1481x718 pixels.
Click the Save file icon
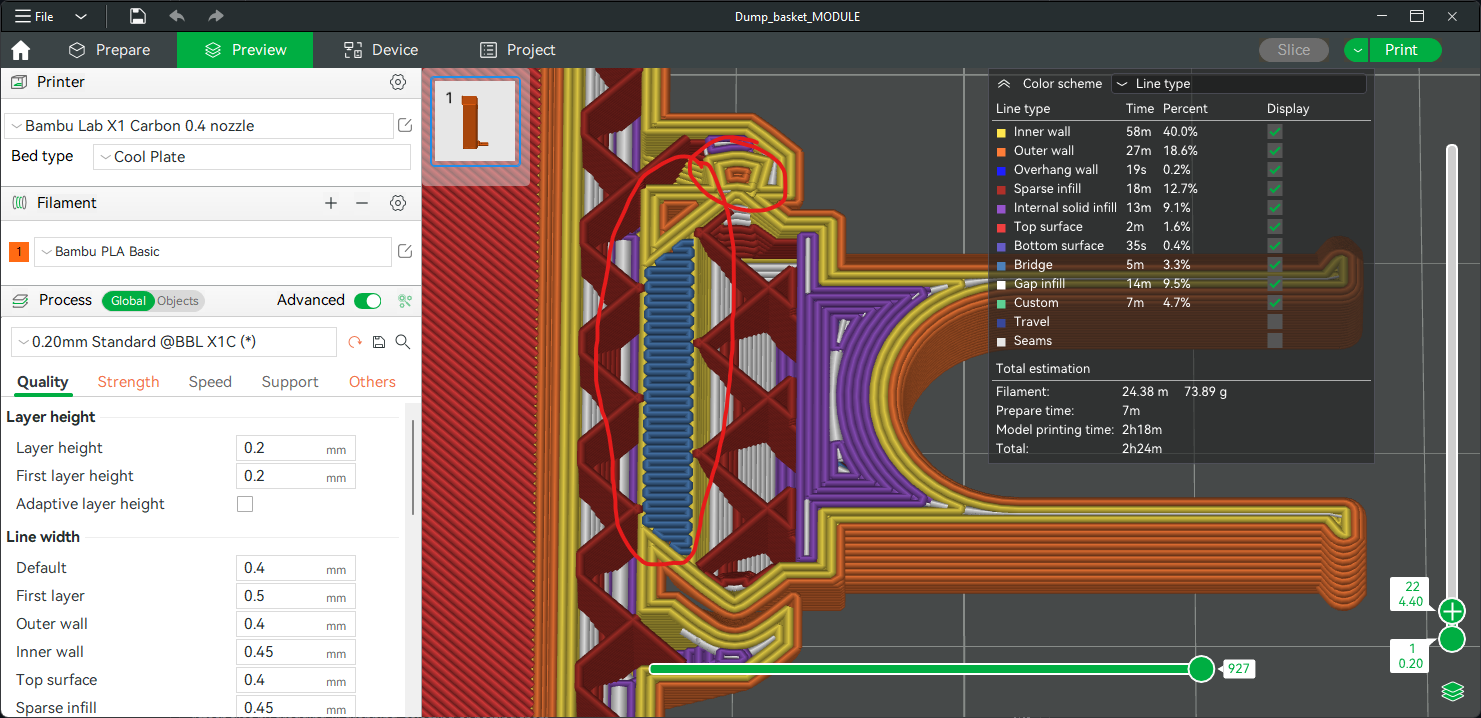(x=138, y=16)
